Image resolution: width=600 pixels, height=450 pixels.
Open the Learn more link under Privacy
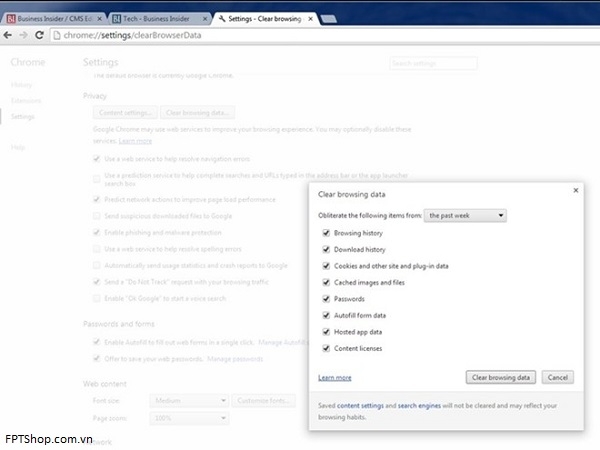coord(135,141)
